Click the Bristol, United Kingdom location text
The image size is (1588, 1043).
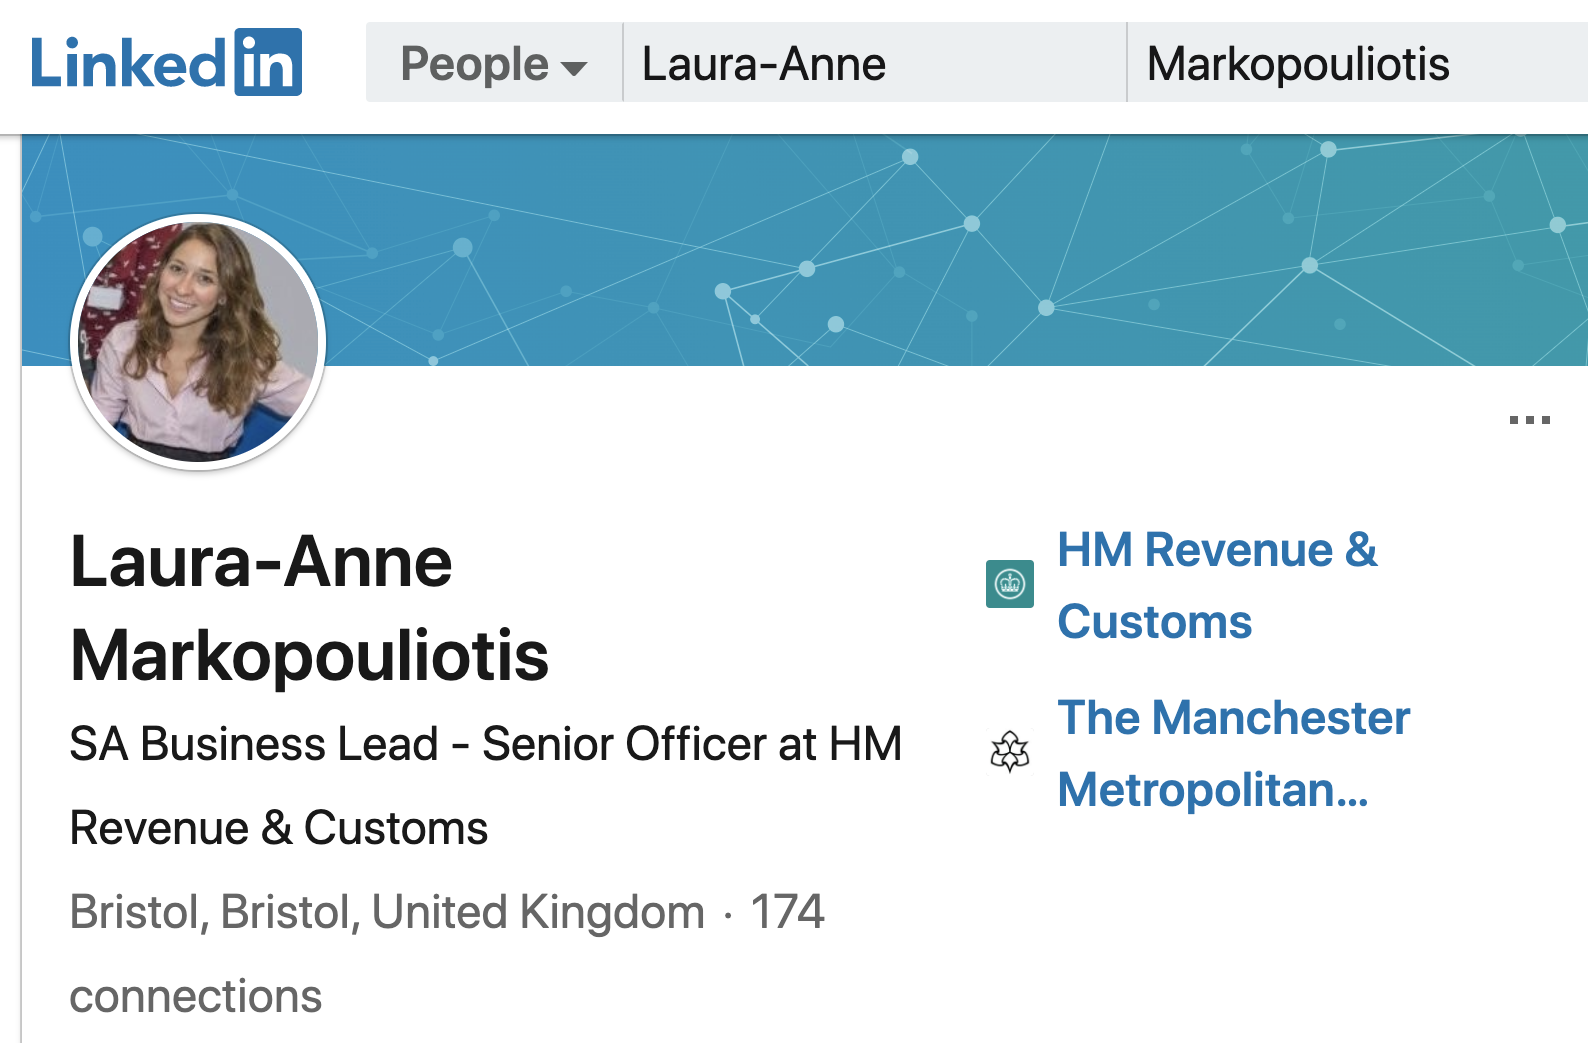387,912
